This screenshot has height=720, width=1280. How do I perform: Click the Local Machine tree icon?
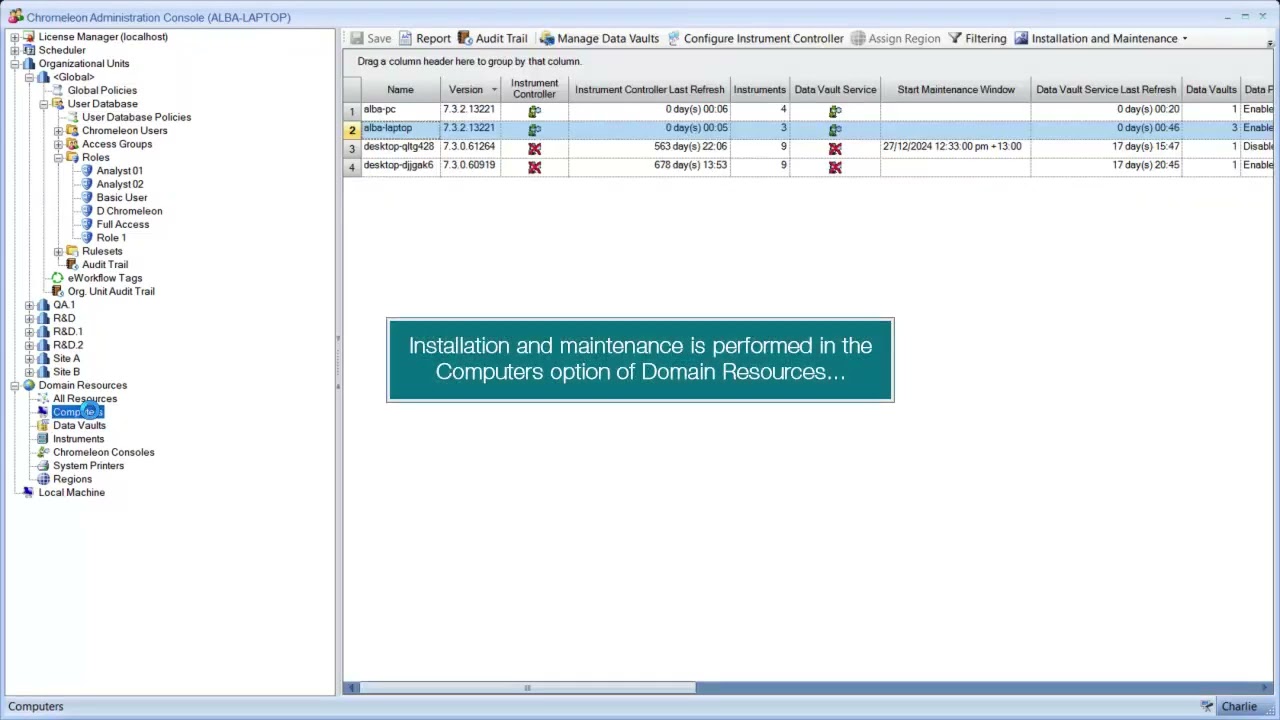pyautogui.click(x=28, y=492)
